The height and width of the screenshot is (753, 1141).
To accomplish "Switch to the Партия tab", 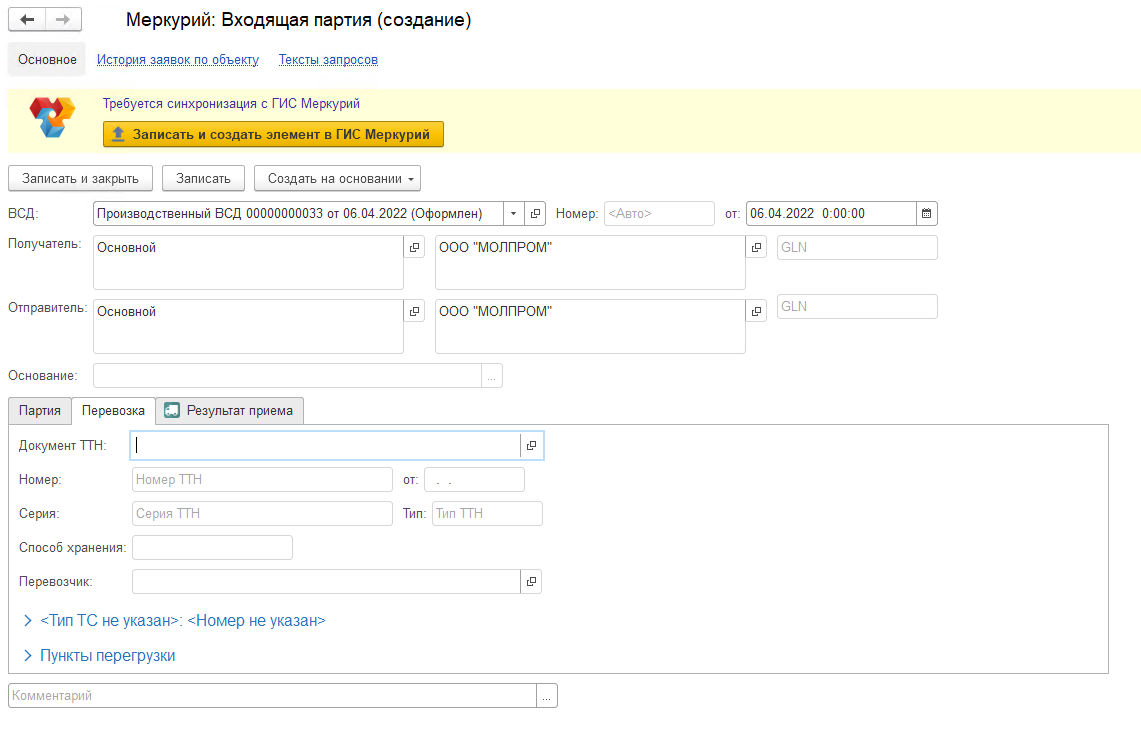I will click(x=40, y=411).
